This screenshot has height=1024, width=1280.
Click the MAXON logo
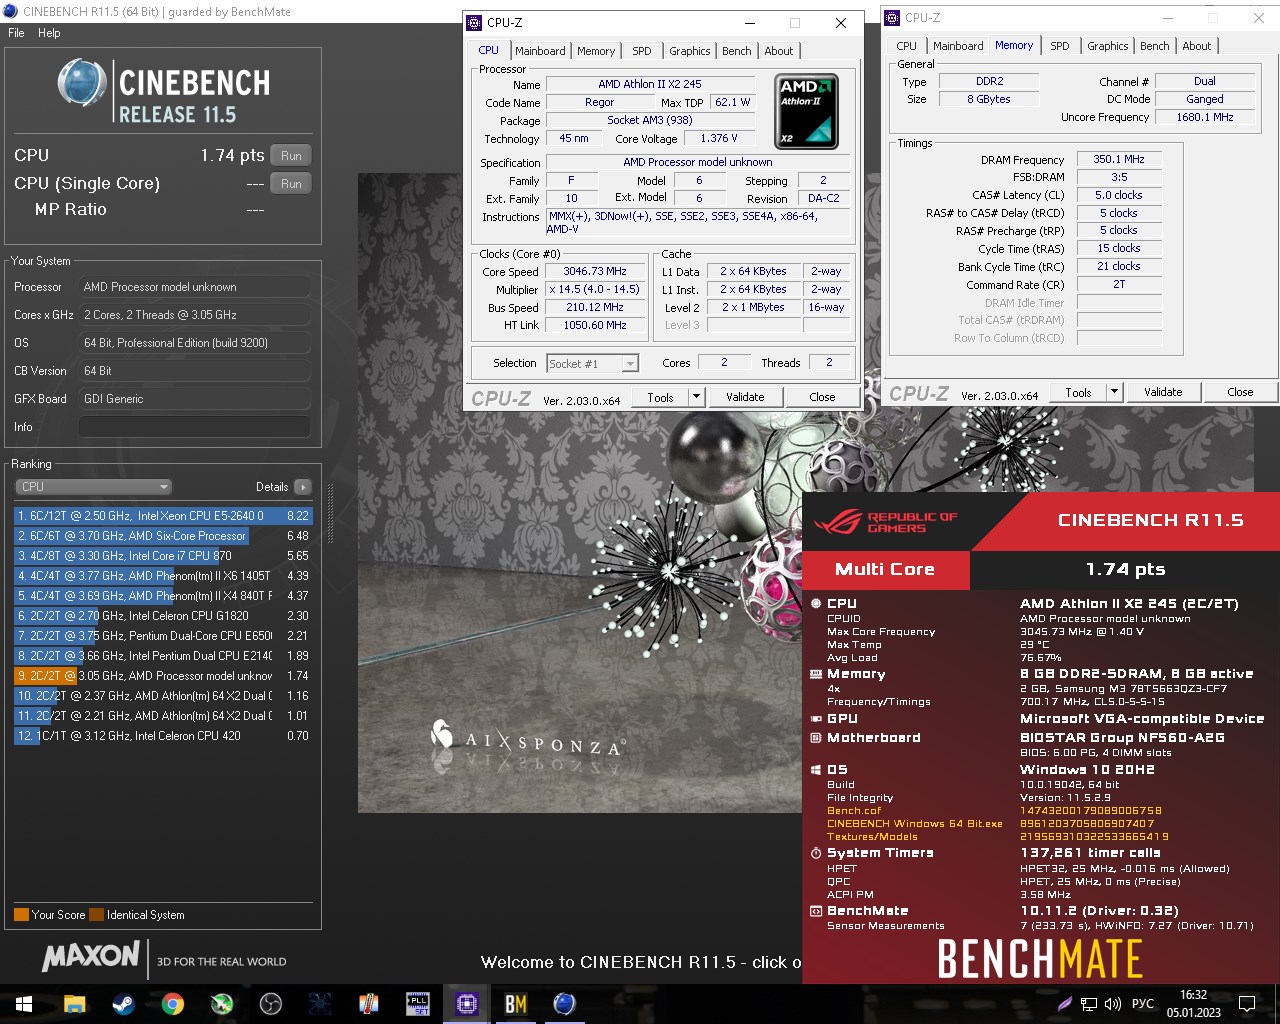[x=91, y=956]
